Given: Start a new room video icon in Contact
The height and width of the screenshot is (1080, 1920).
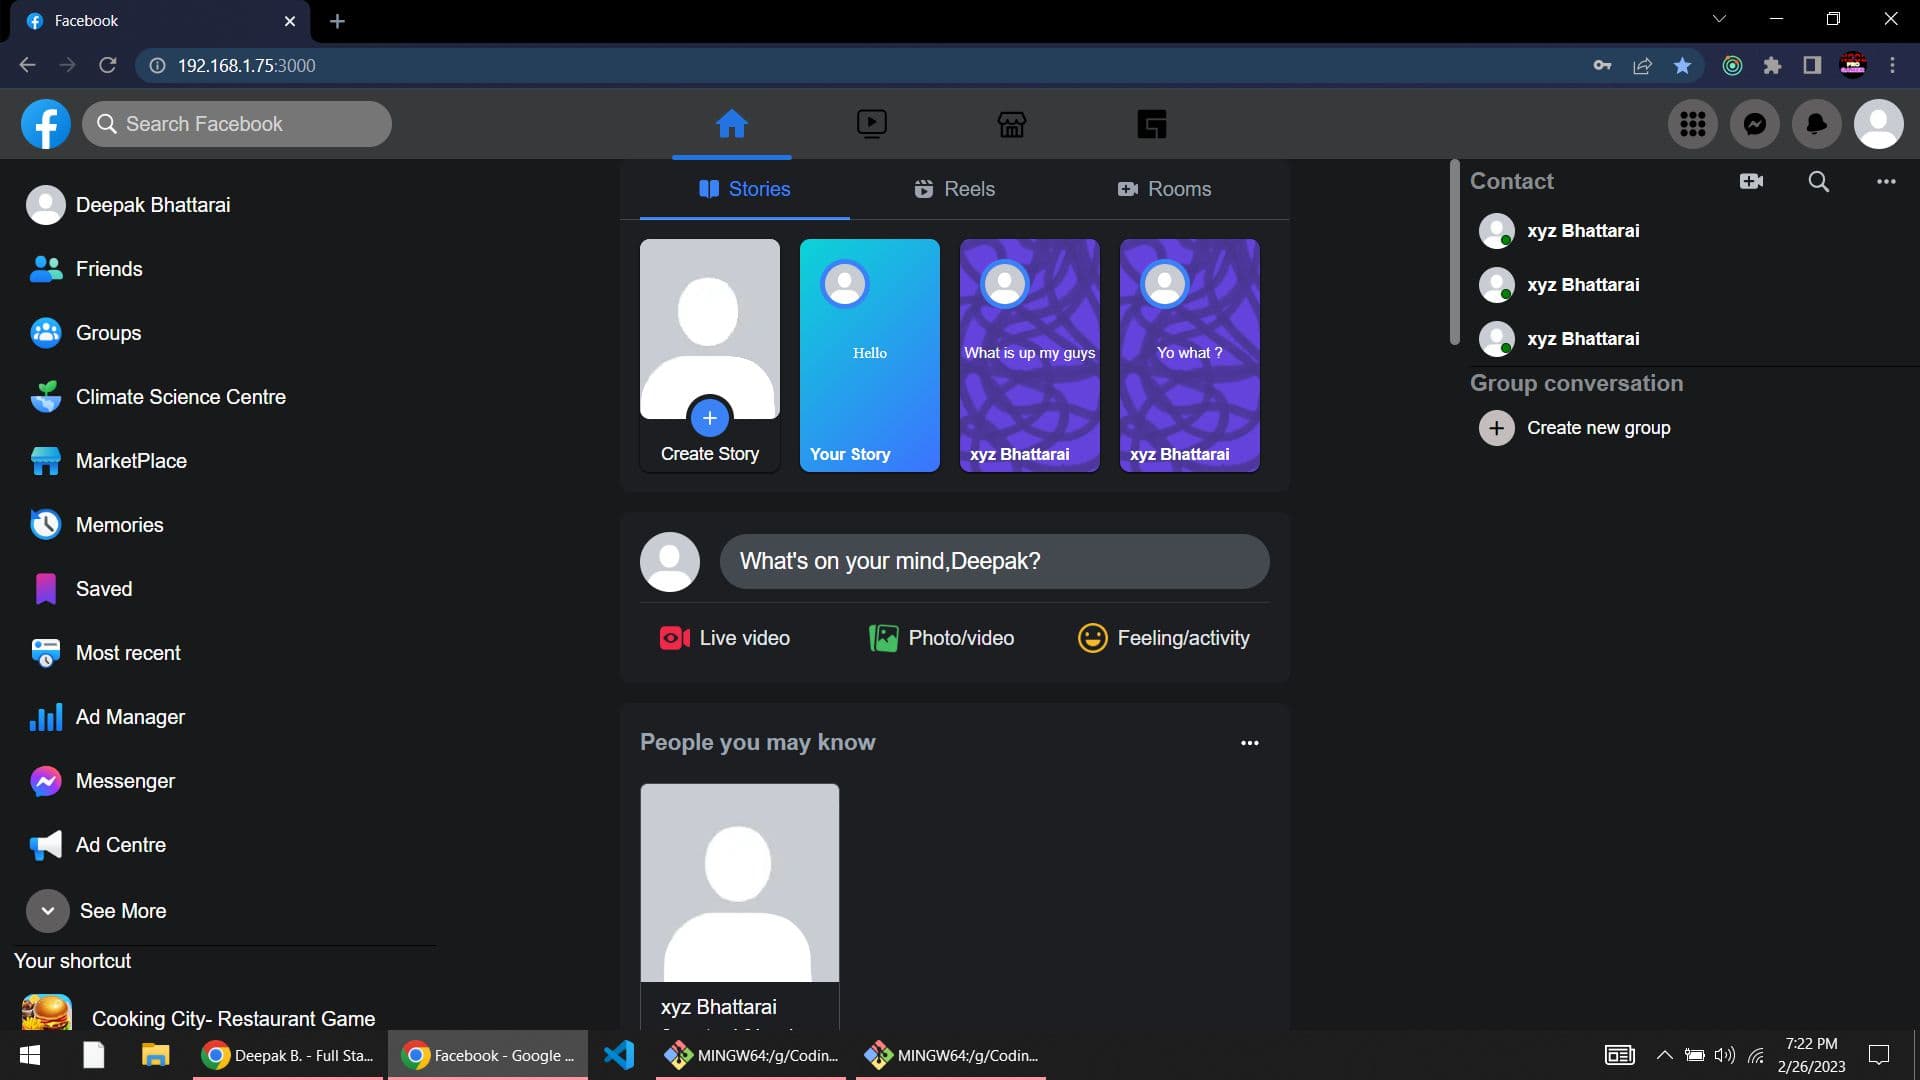Looking at the screenshot, I should point(1751,181).
